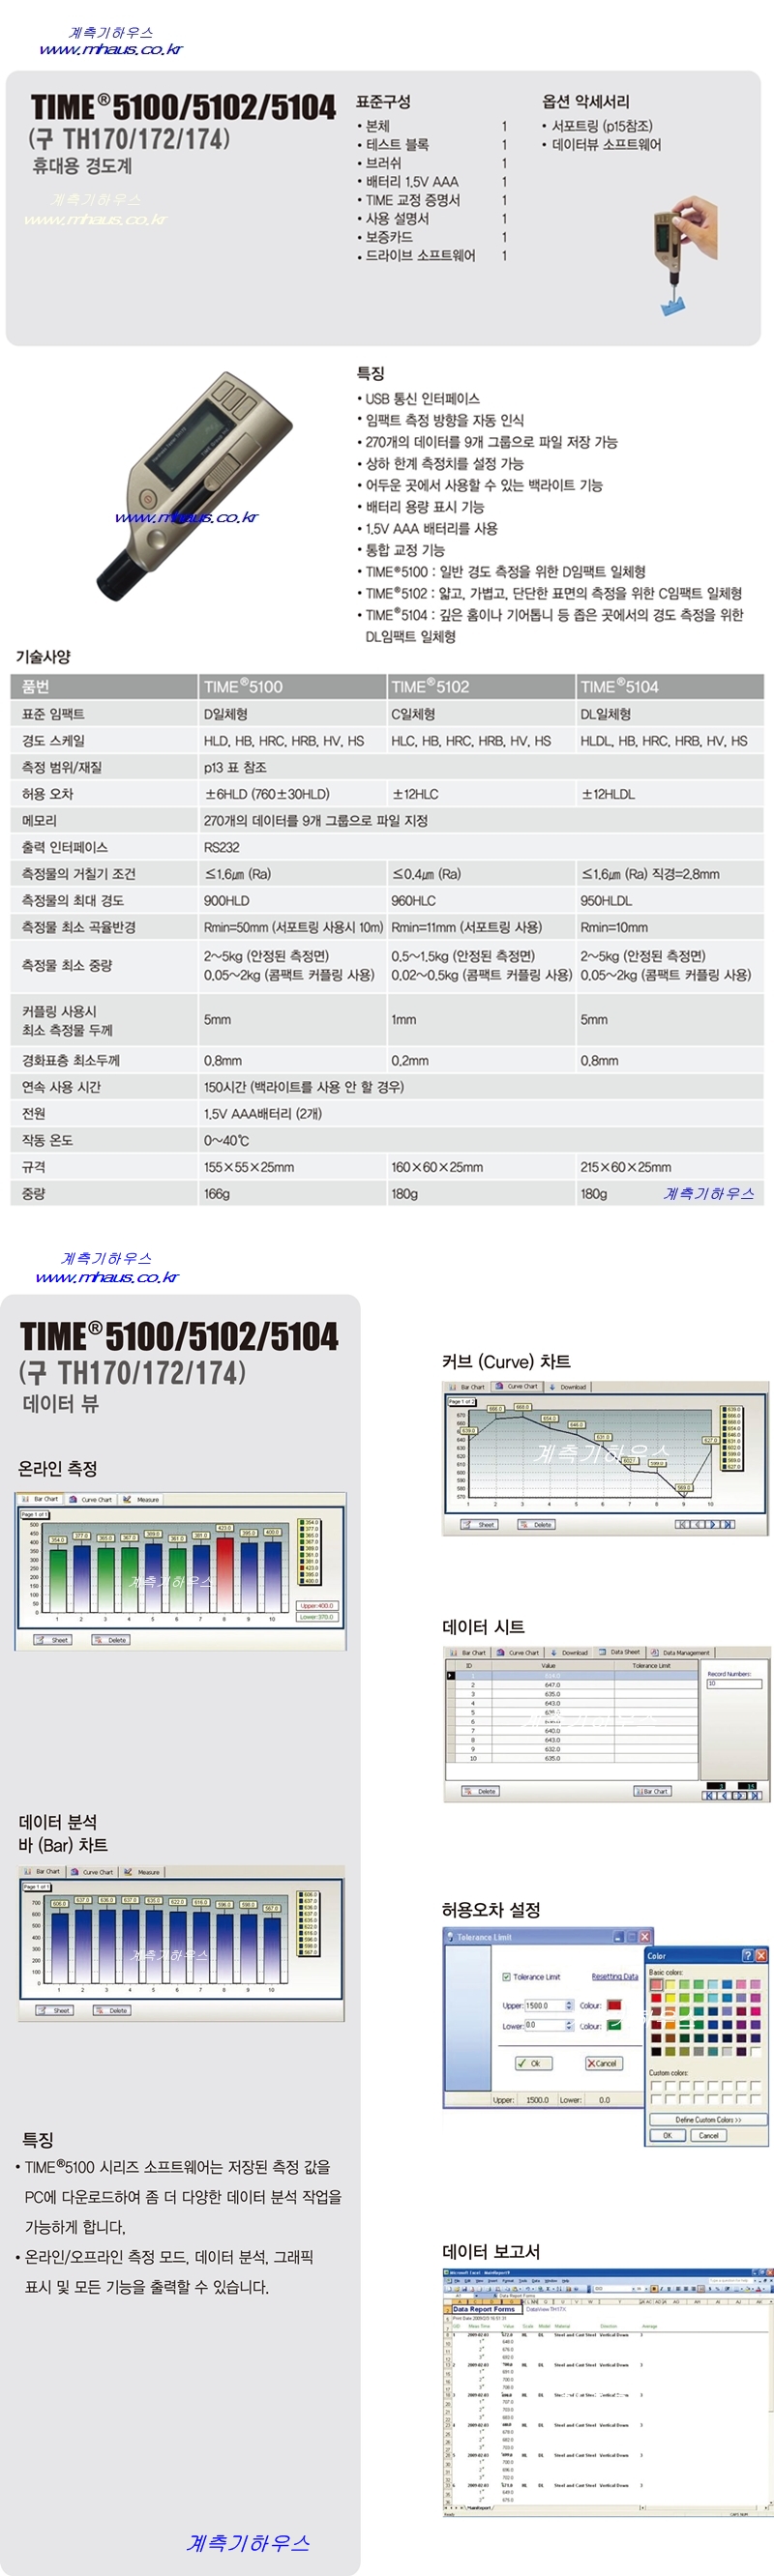Open Curve Chart tab in online measurement window
This screenshot has height=2576, width=774.
91,1499
